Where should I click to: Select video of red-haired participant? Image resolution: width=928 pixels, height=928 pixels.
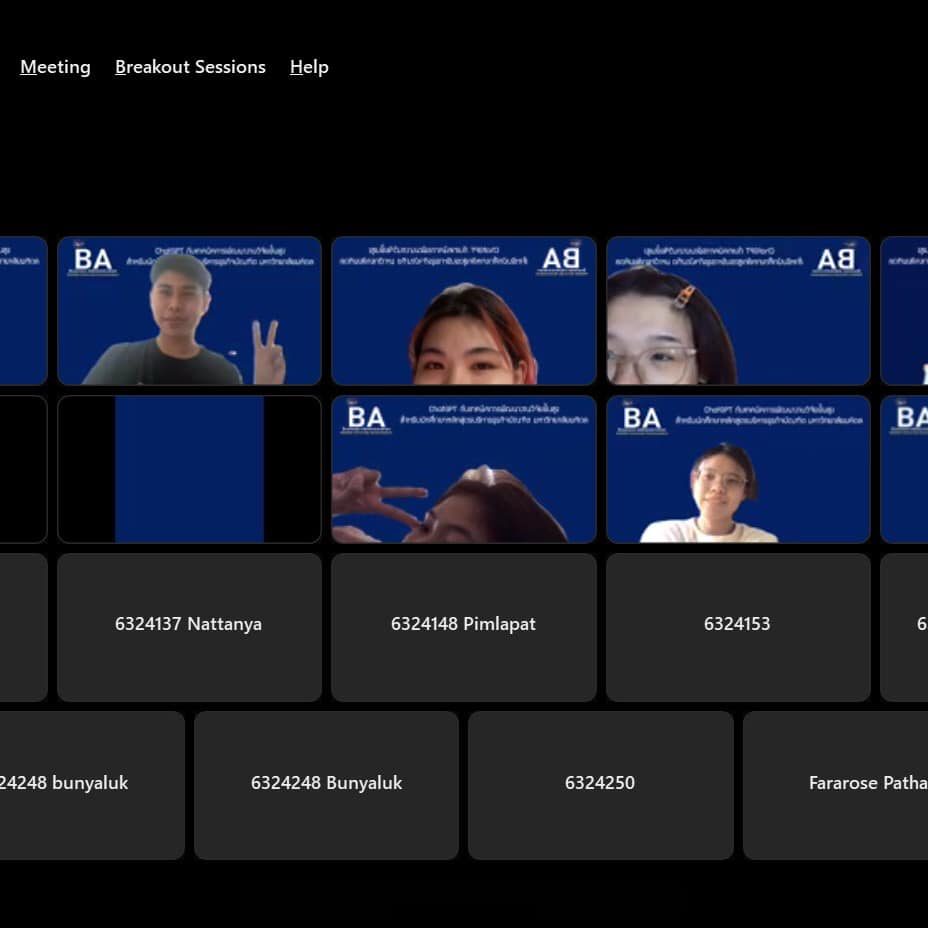click(x=464, y=311)
